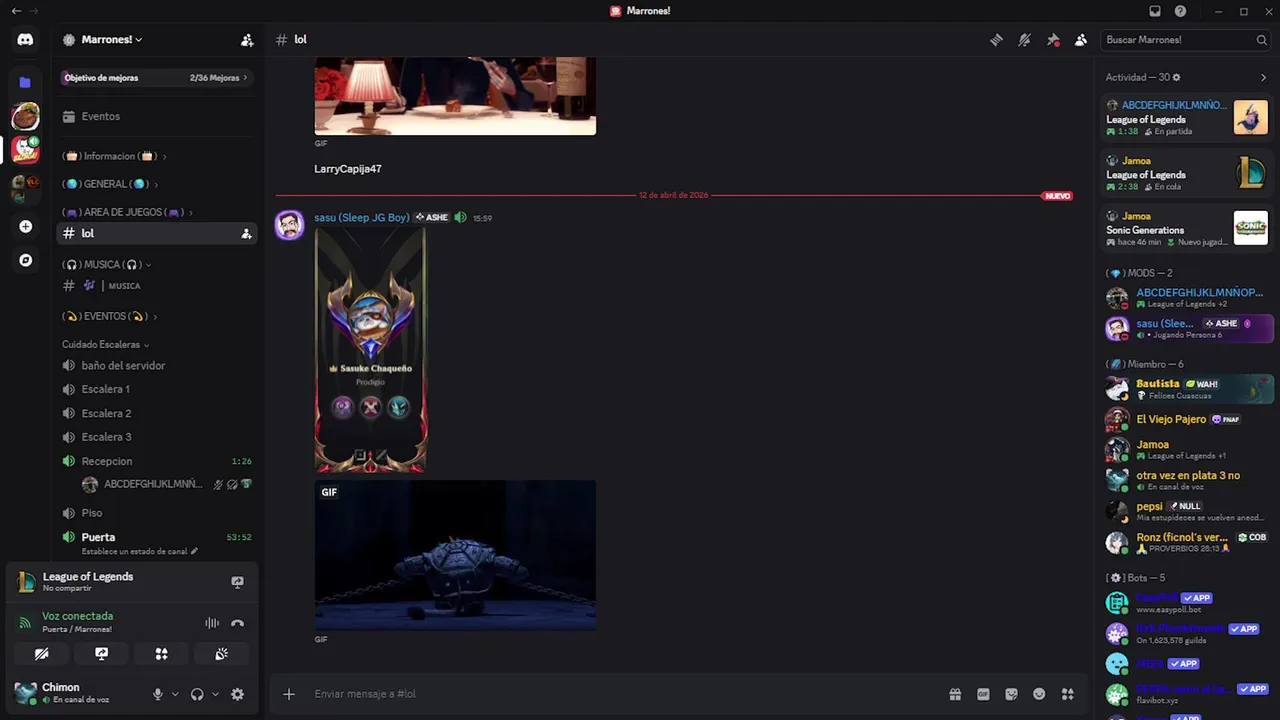Expand the Actividad panel arrow
Image resolution: width=1280 pixels, height=720 pixels.
pos(1263,77)
